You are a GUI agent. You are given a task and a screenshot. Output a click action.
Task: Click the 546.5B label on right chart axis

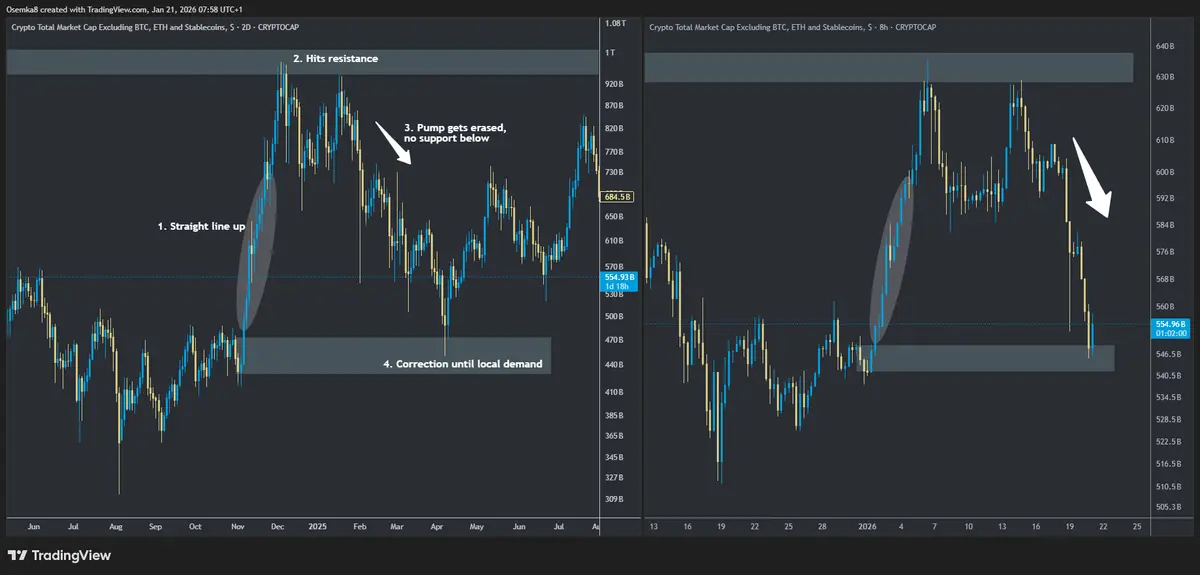tap(1168, 354)
